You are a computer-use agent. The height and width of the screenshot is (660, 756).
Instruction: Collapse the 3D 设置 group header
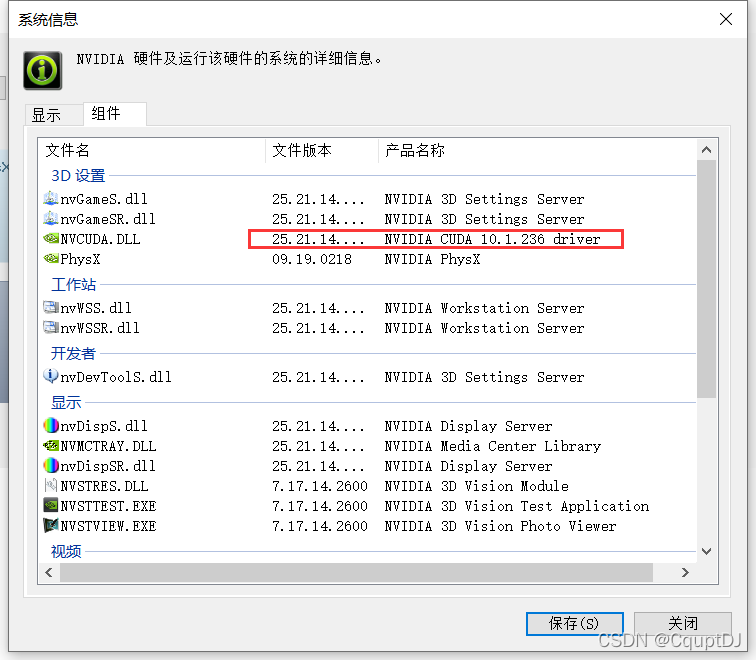coord(78,175)
